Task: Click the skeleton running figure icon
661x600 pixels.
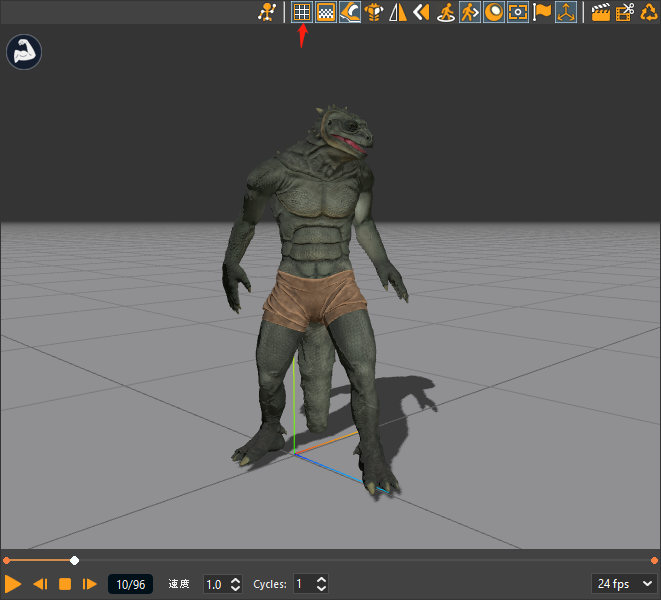Action: pyautogui.click(x=266, y=12)
